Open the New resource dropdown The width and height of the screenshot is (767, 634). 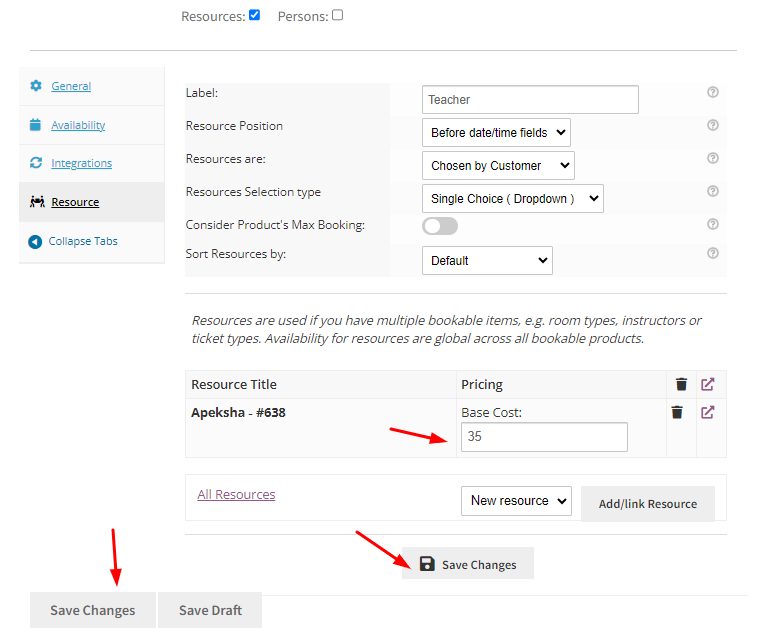pos(516,500)
